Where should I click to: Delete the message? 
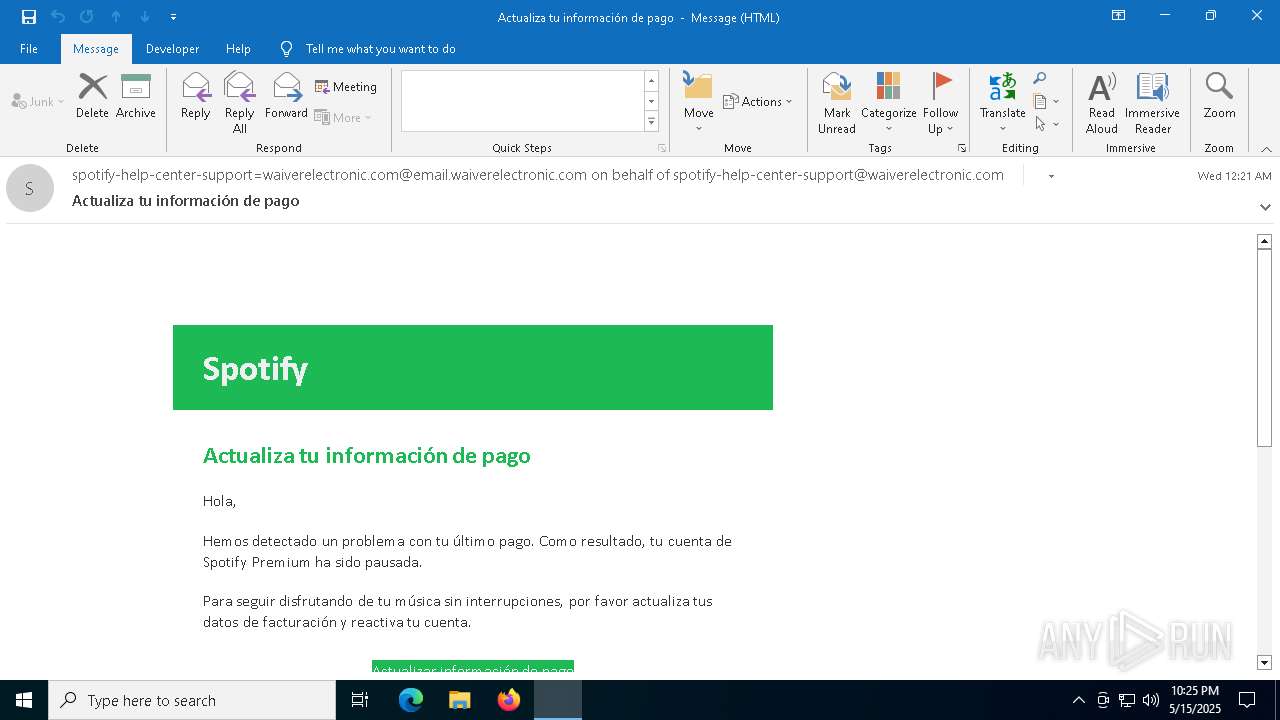(92, 96)
